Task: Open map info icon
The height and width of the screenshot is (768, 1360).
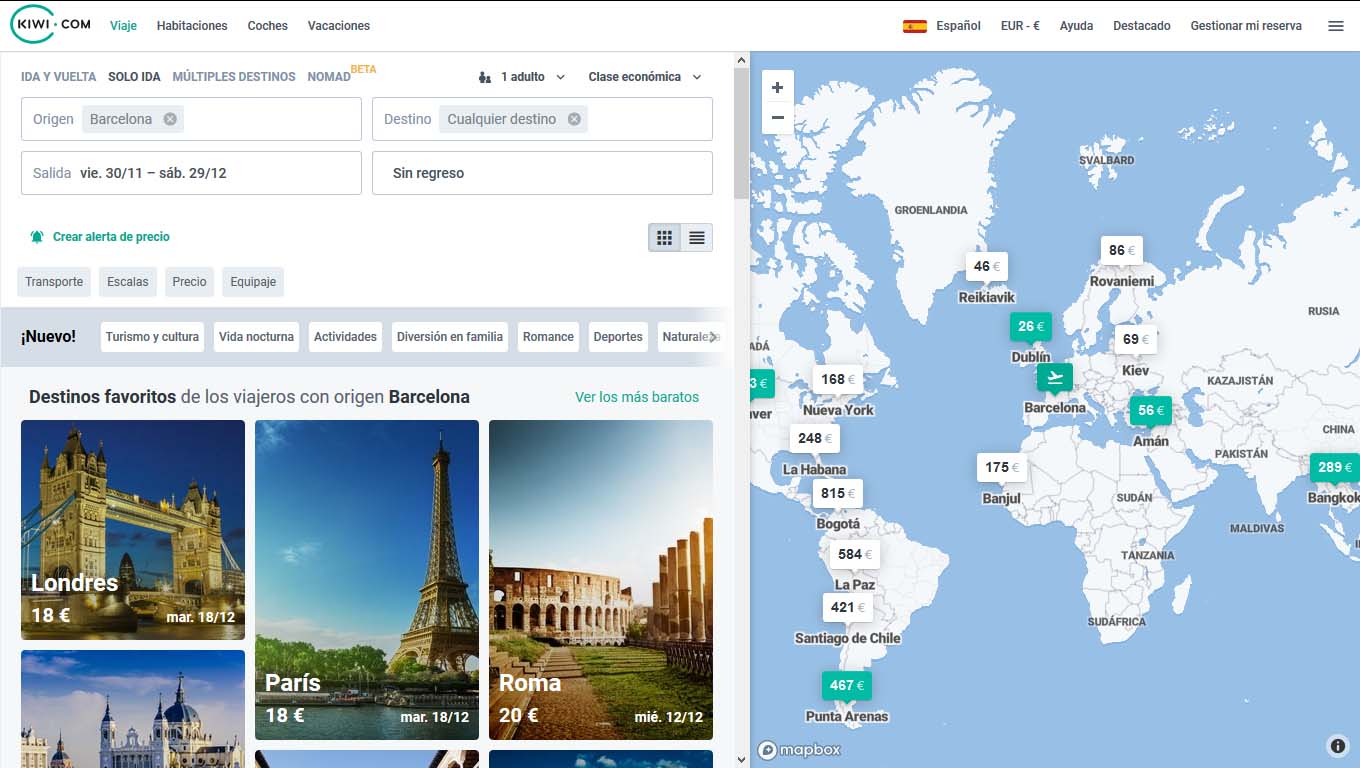Action: pos(1337,745)
